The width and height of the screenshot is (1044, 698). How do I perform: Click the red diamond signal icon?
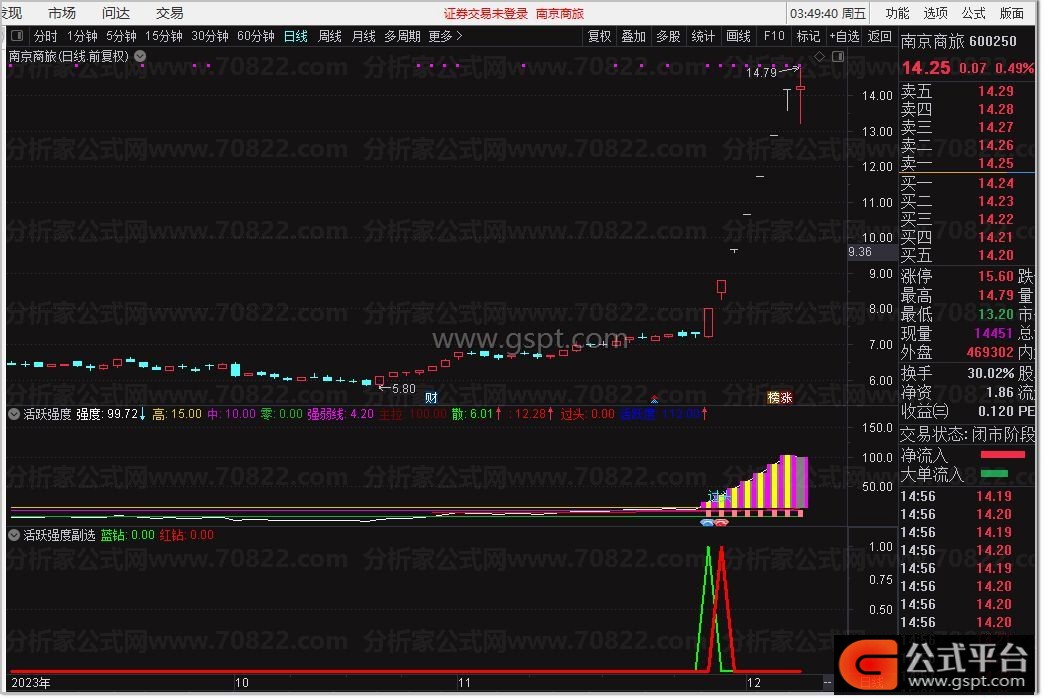point(722,523)
